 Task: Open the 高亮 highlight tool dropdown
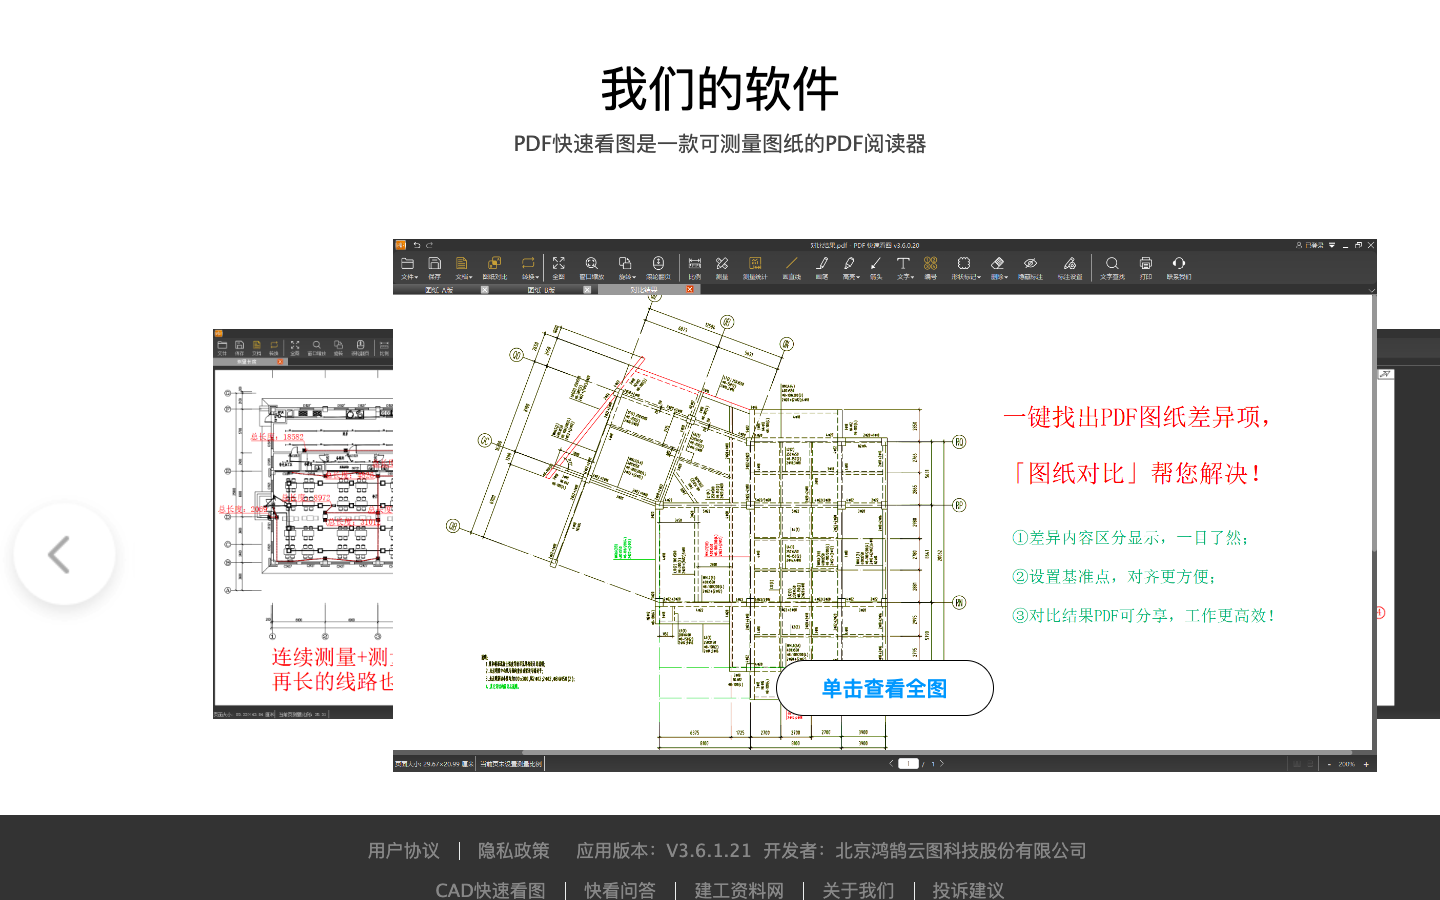click(x=849, y=265)
